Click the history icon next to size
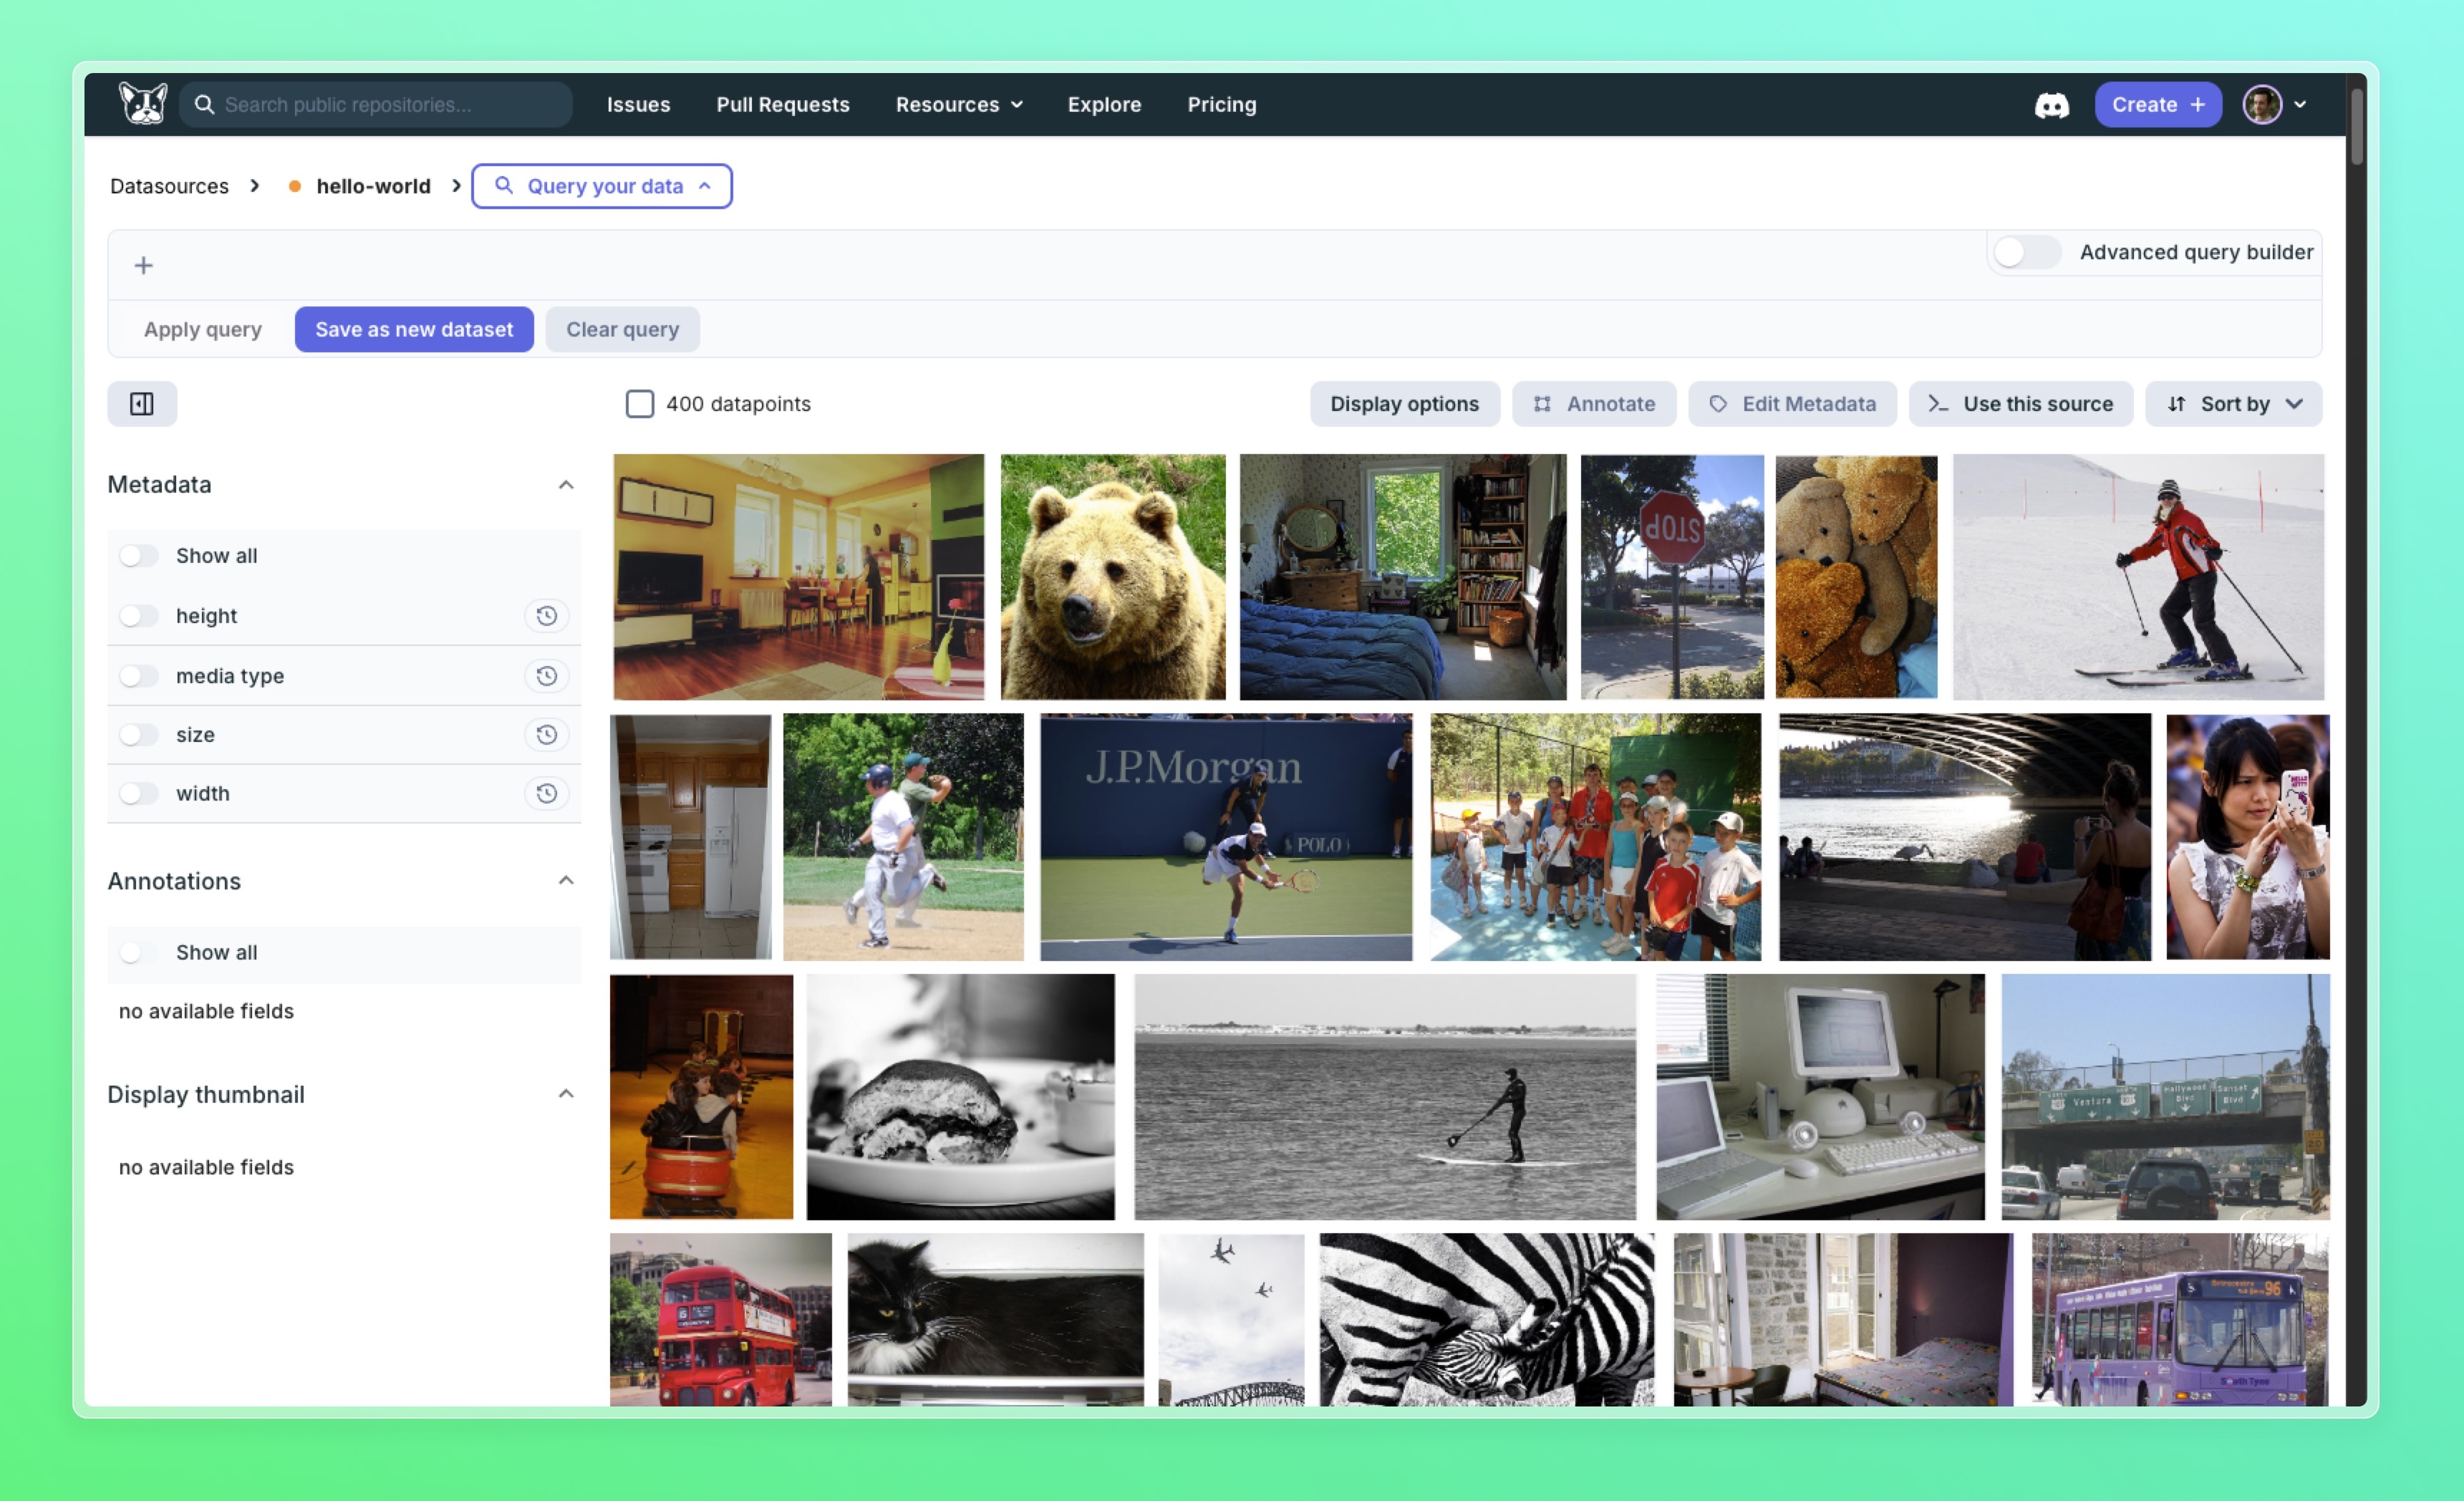This screenshot has height=1501, width=2464. pyautogui.click(x=546, y=735)
